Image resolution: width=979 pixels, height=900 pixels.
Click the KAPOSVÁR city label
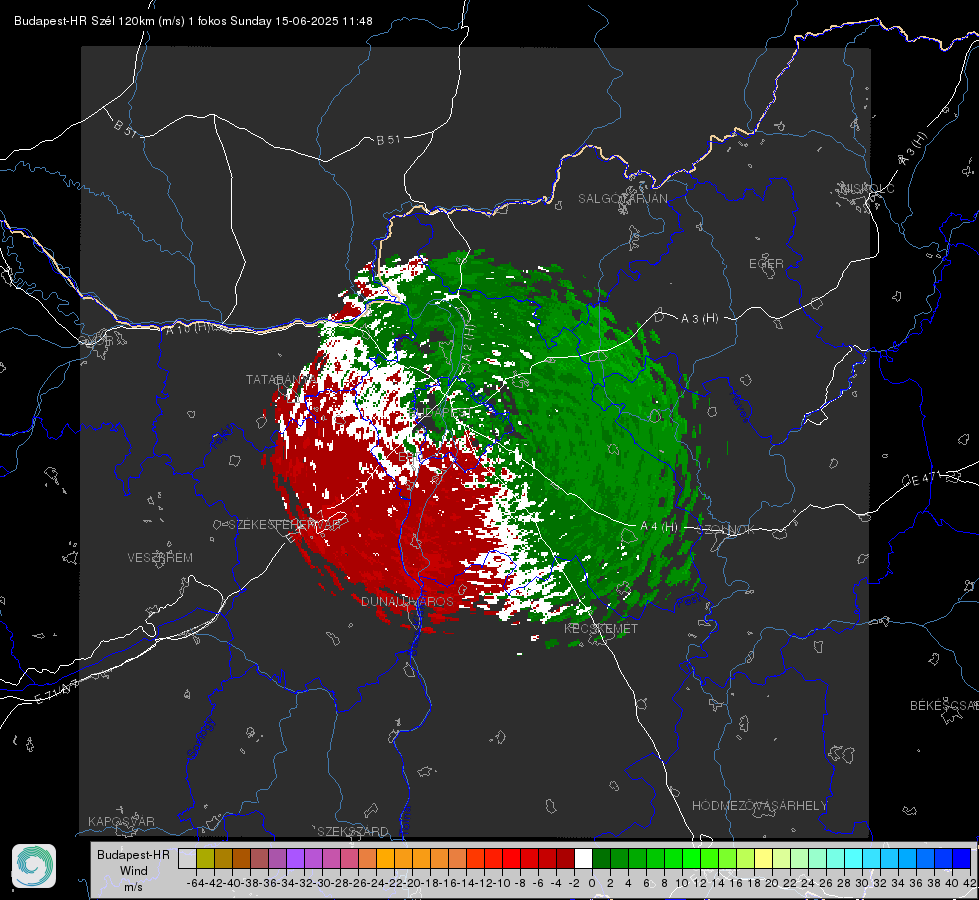point(121,821)
